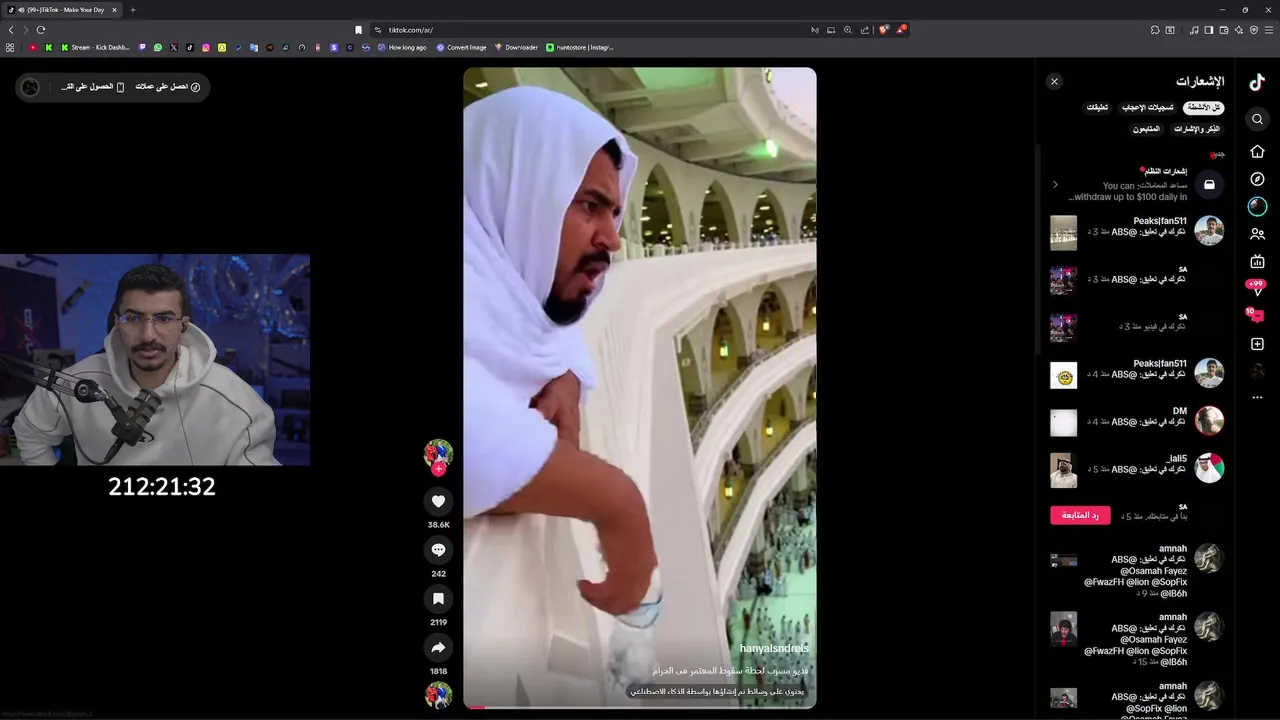
Task: Open video comments via speech bubble icon
Action: click(438, 550)
